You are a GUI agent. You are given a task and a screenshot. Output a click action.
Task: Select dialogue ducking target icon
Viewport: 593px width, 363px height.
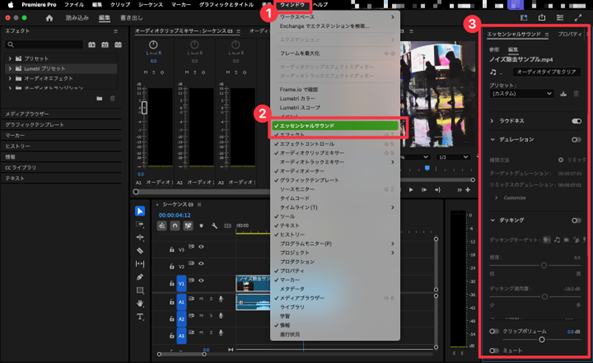pos(546,240)
